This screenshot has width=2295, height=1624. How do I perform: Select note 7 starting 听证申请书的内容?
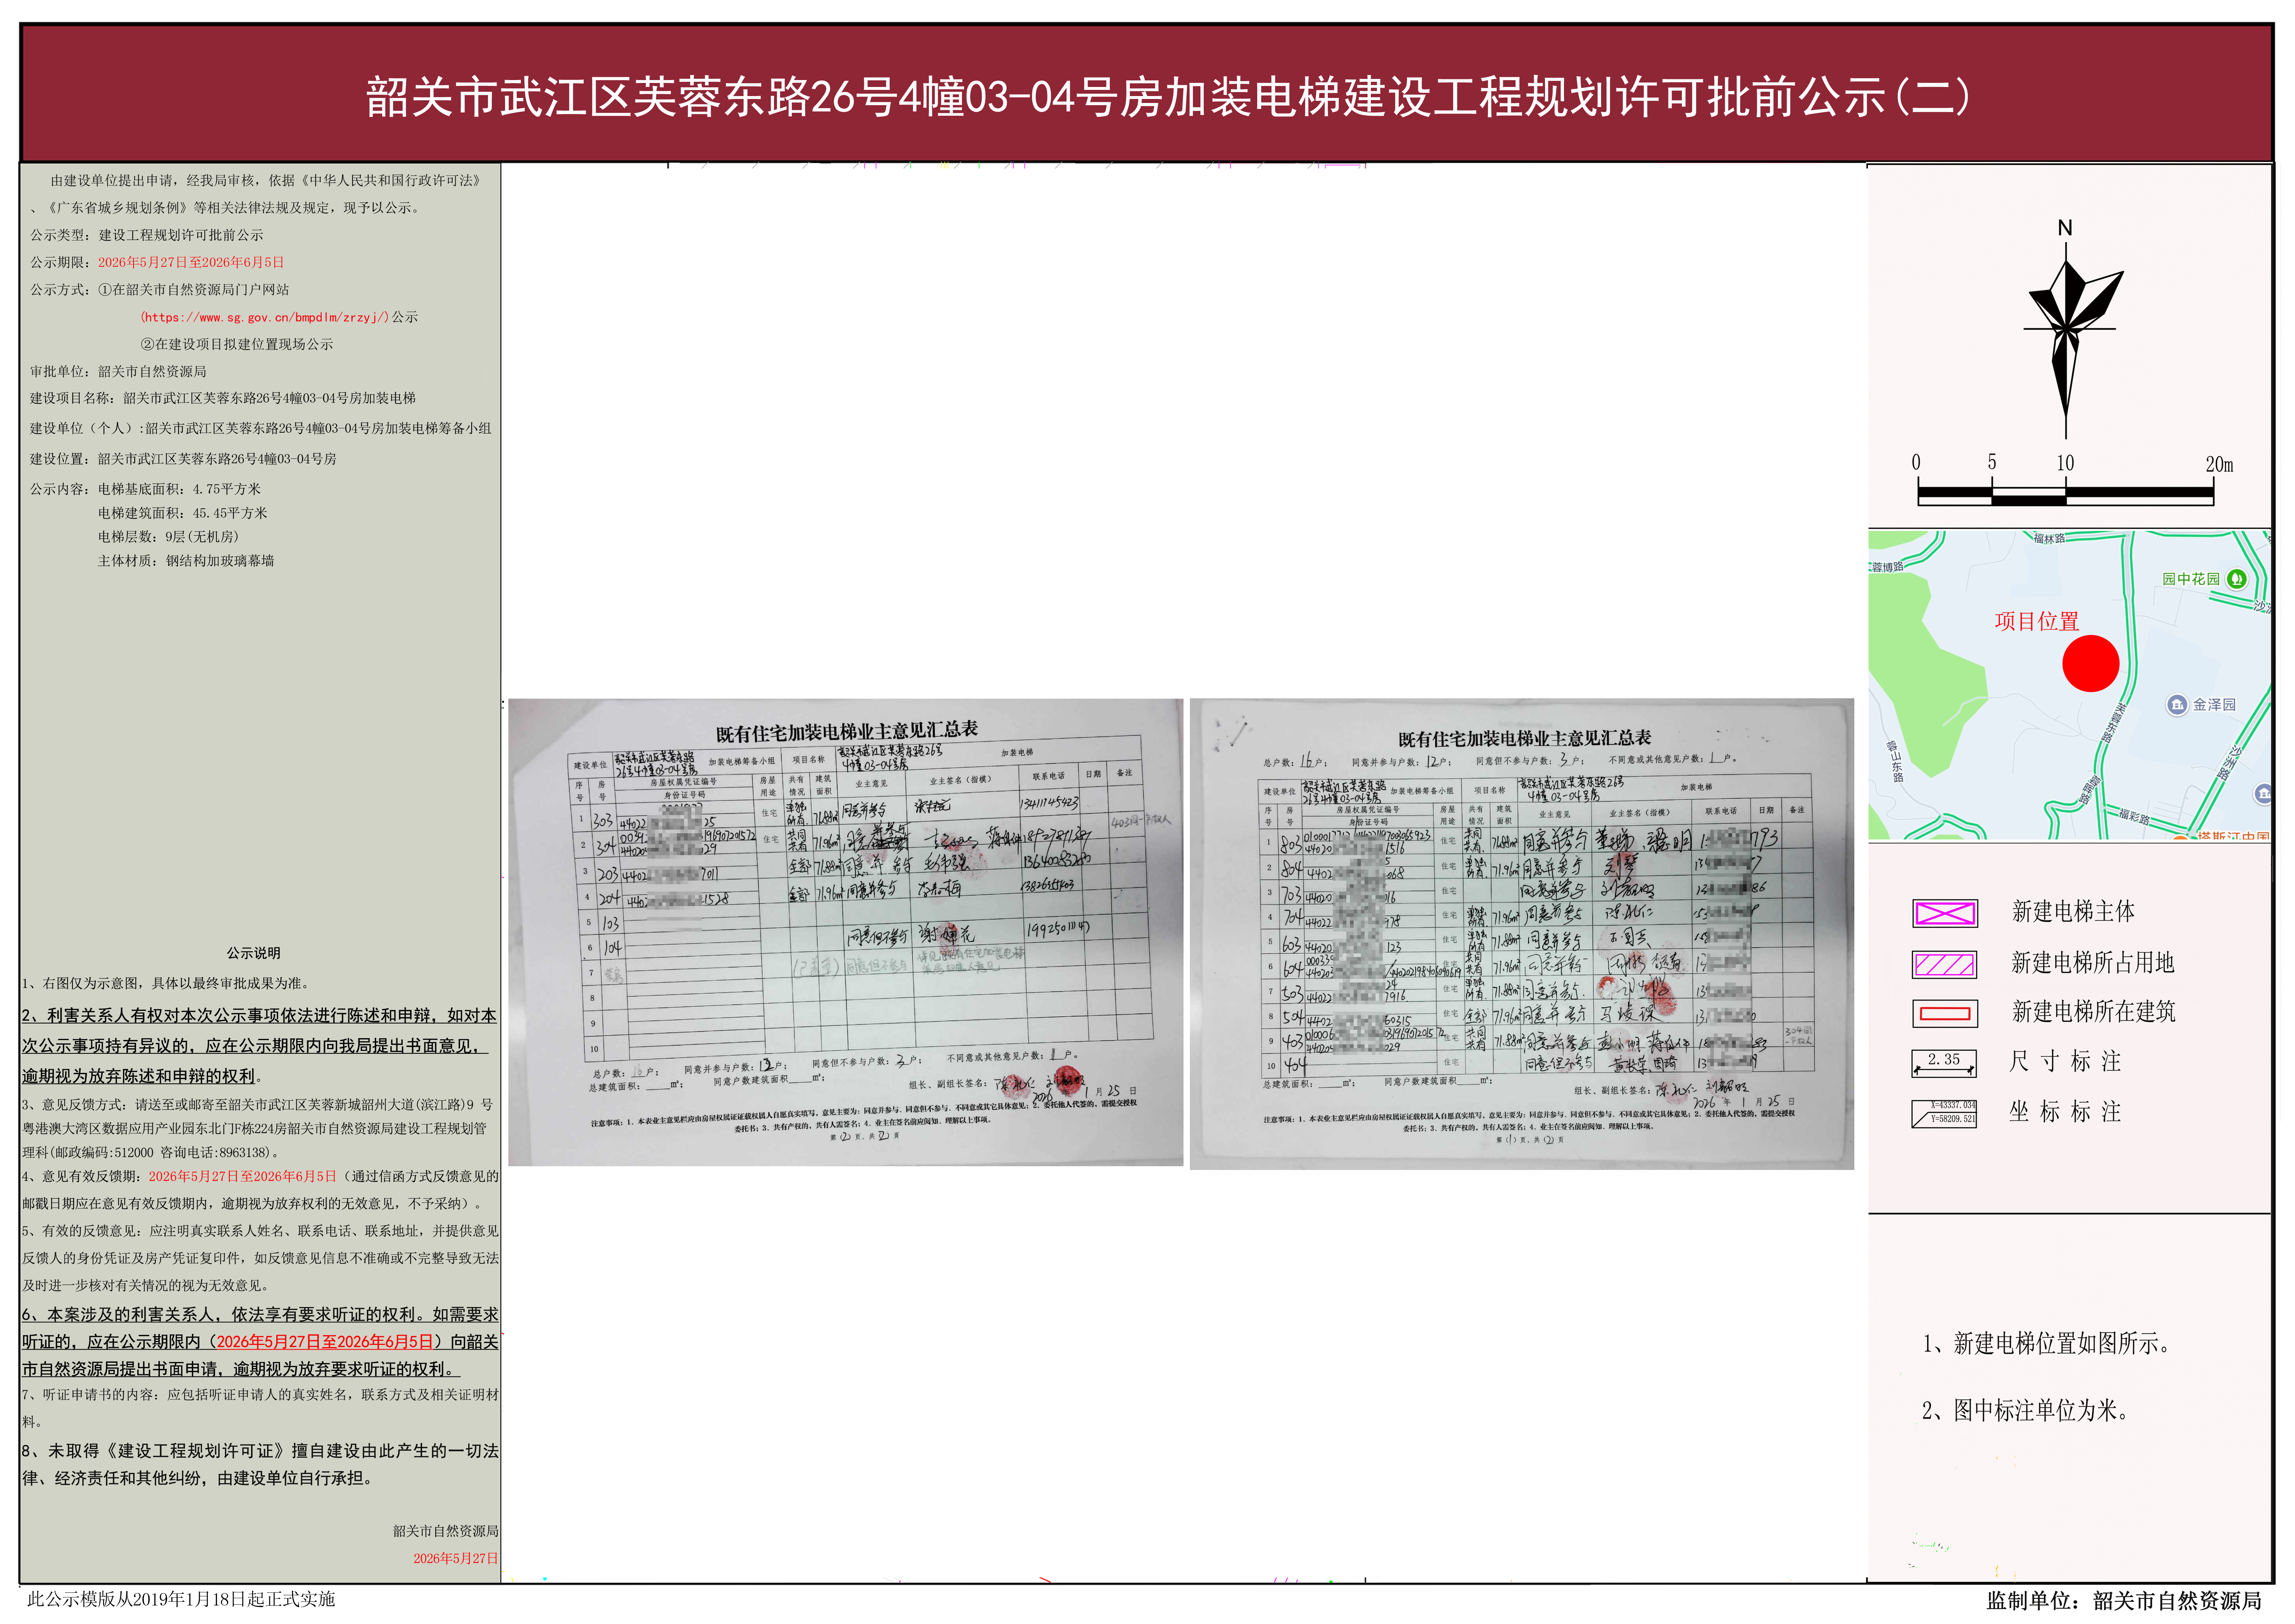click(x=260, y=1408)
